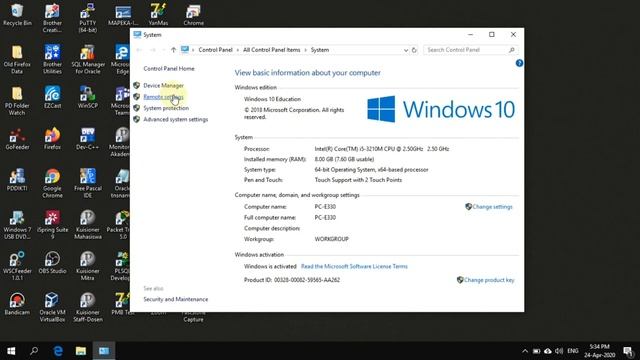Click the back navigation arrow
640x360 pixels.
139,50
